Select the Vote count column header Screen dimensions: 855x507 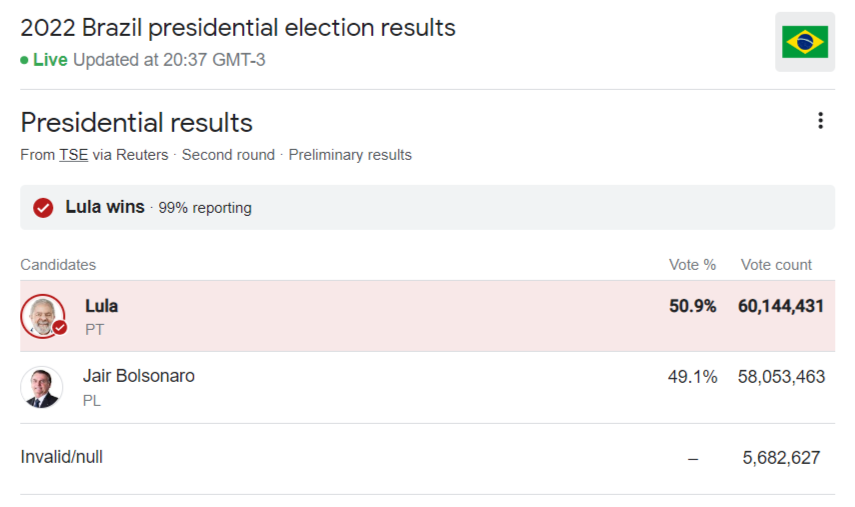pyautogui.click(x=776, y=264)
